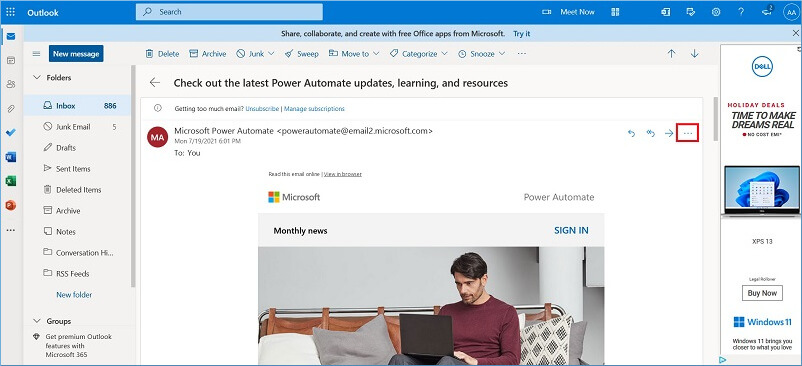802x366 pixels.
Task: Open the Junk dropdown arrow
Action: [x=271, y=54]
